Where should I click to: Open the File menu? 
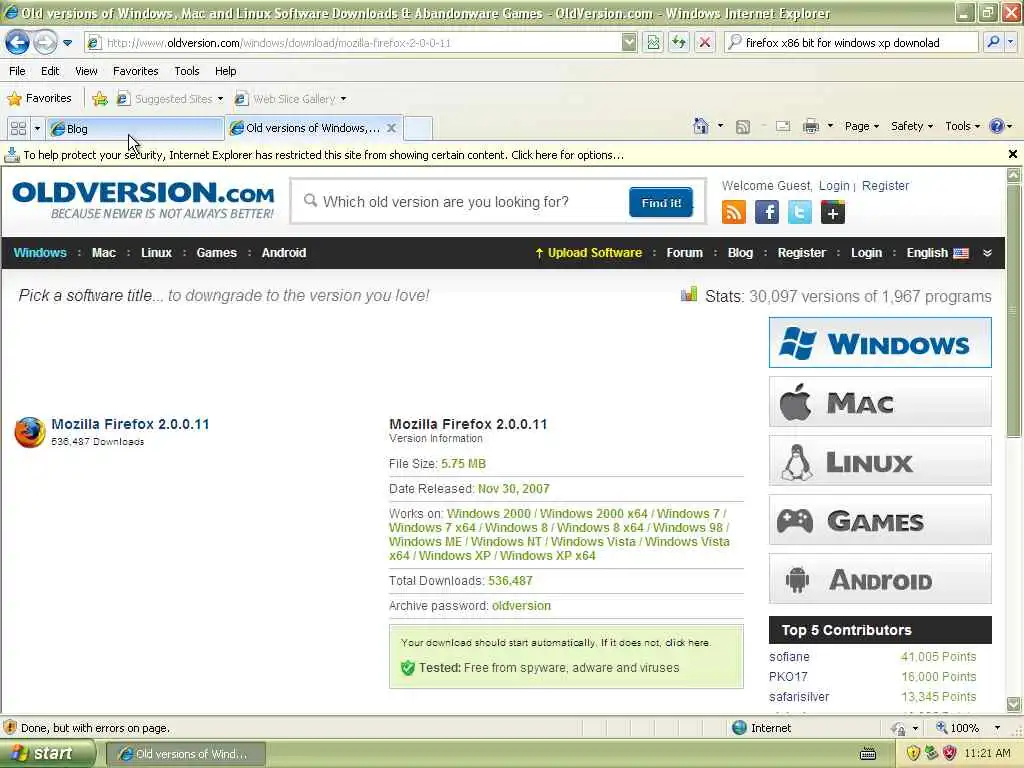18,71
